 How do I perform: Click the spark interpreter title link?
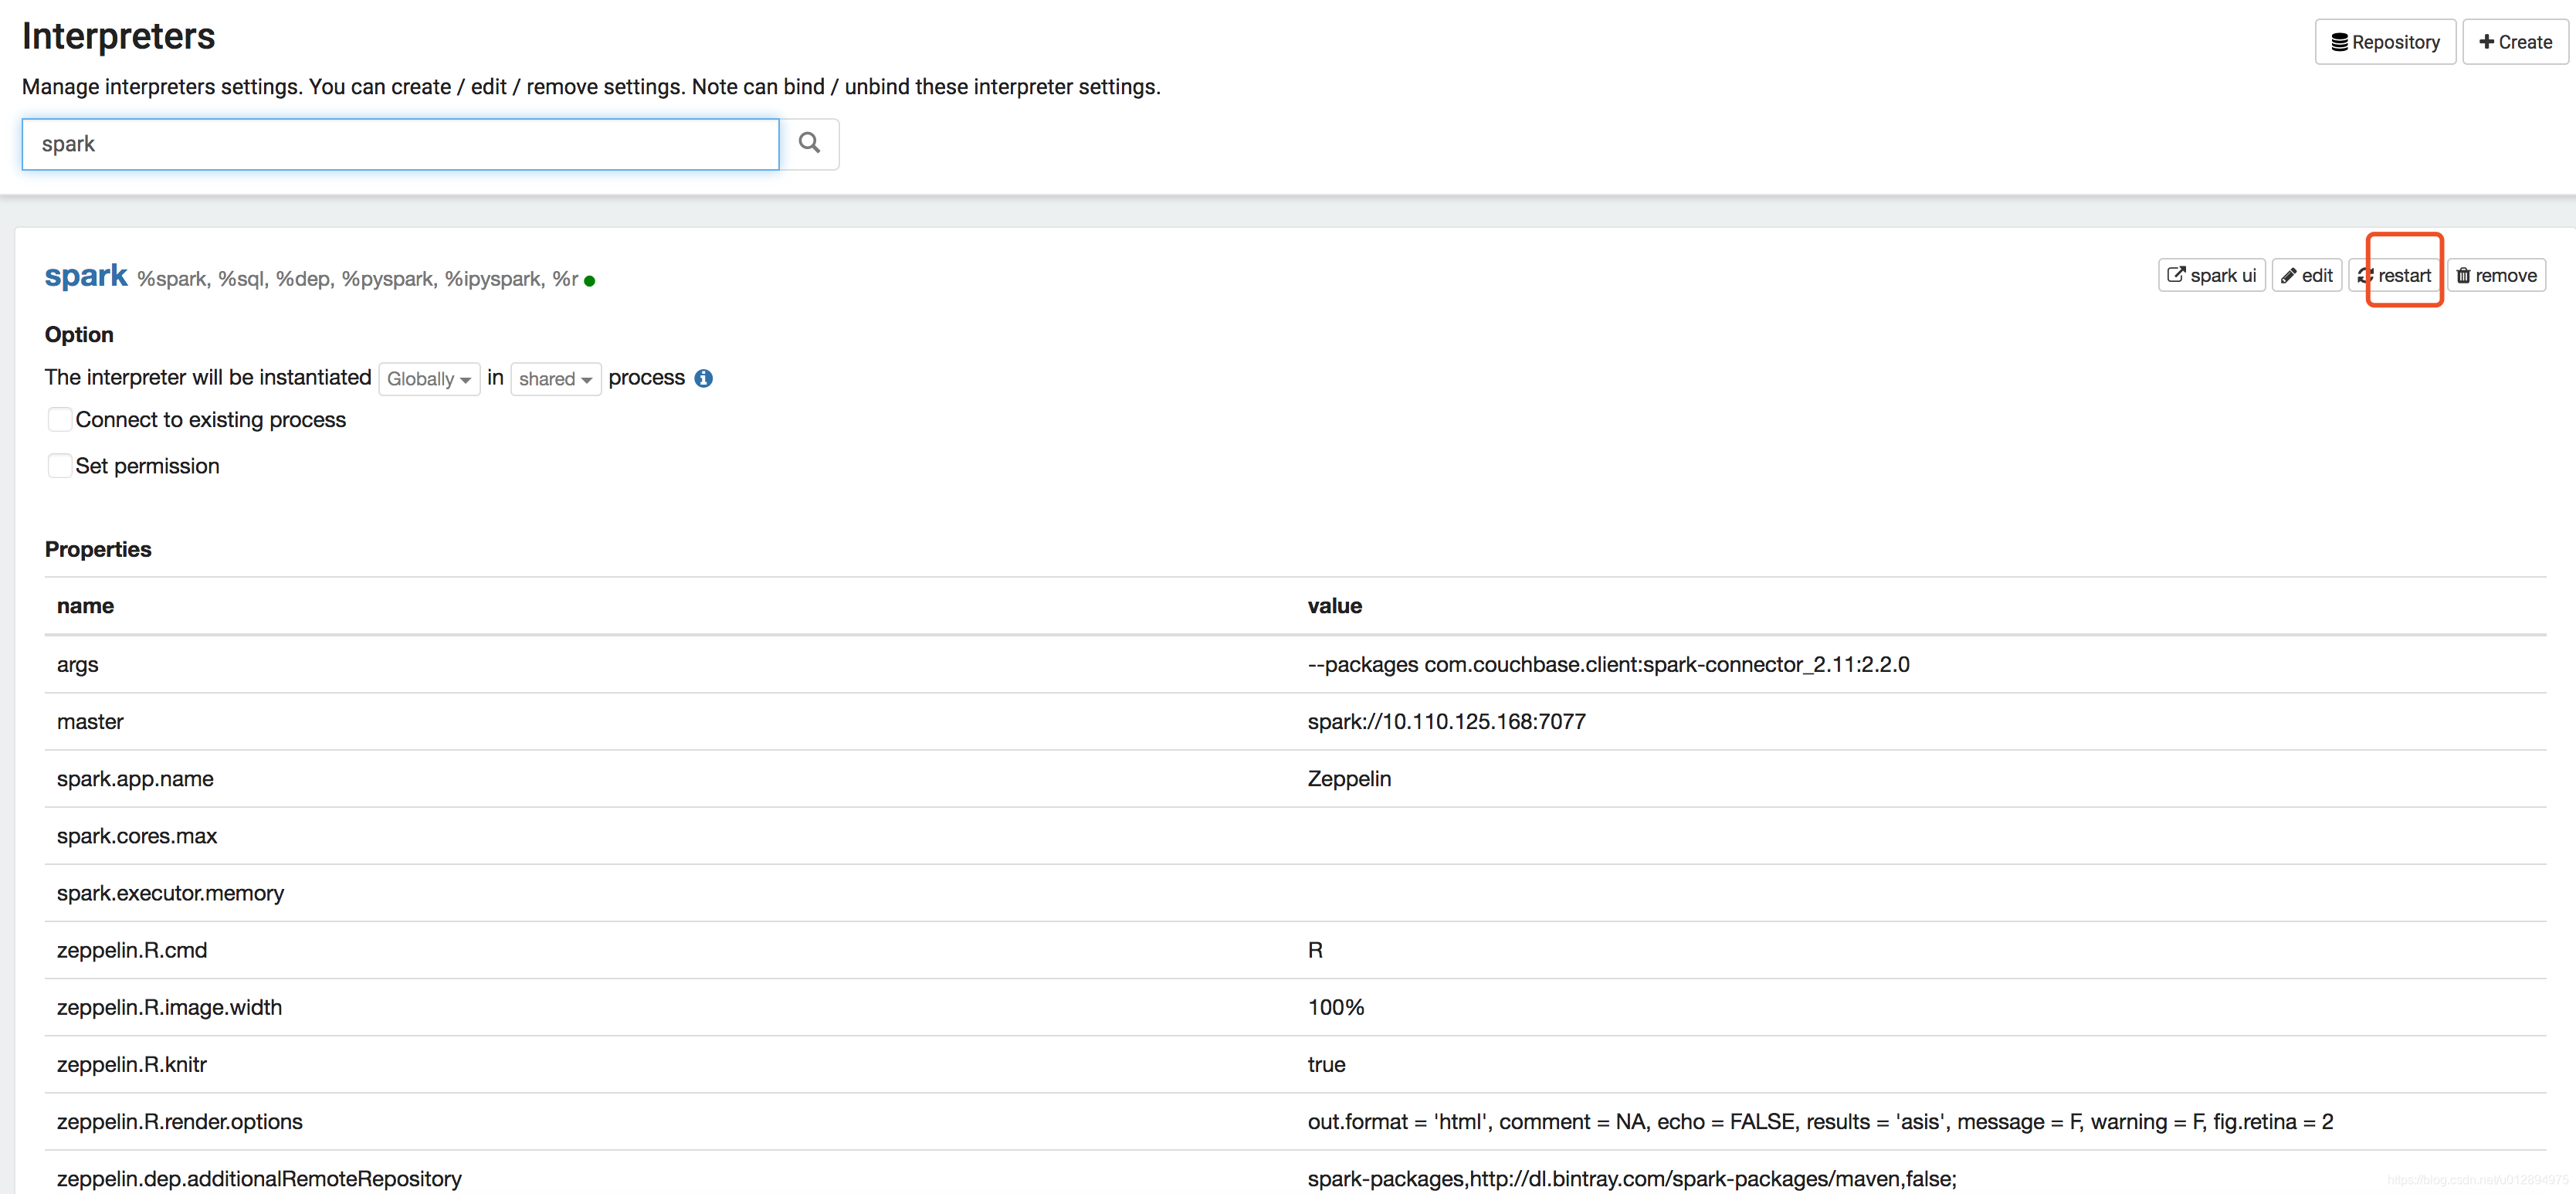pyautogui.click(x=86, y=276)
